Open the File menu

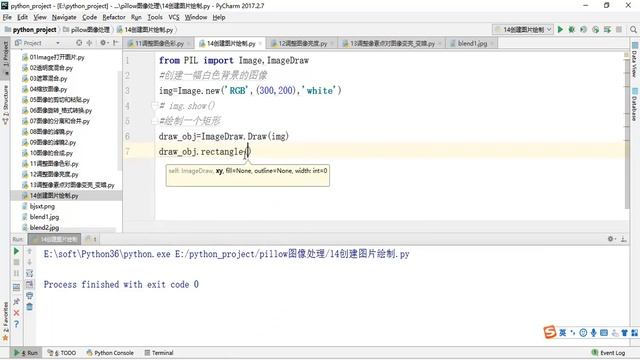(7, 17)
